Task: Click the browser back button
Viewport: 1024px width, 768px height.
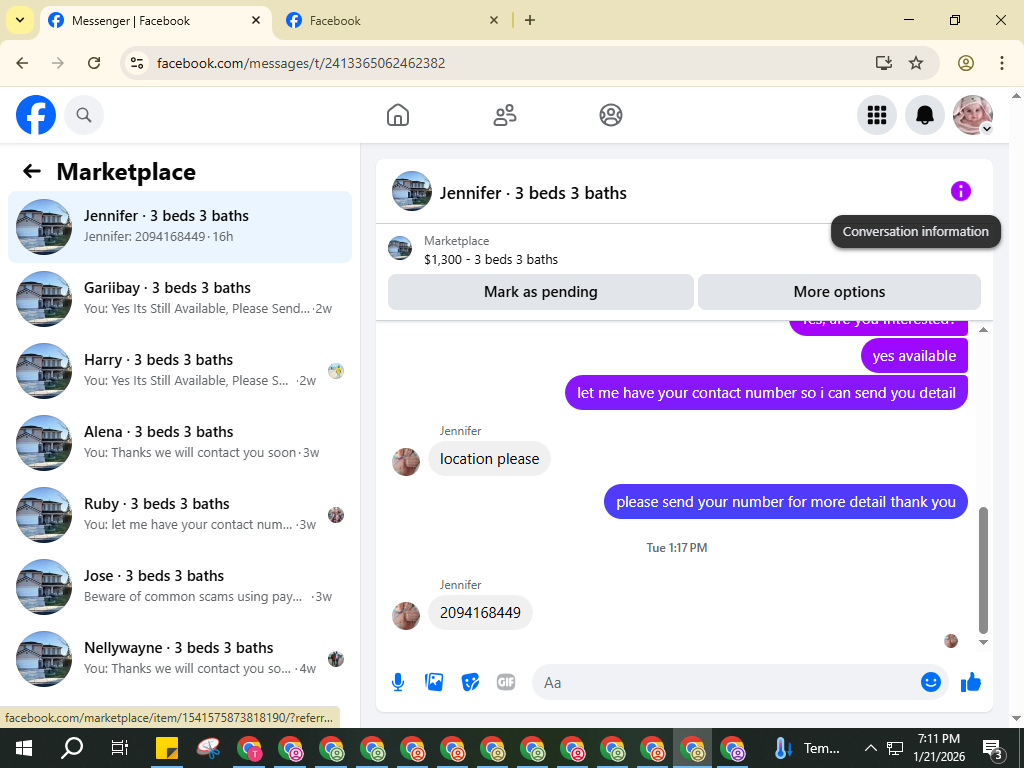Action: click(x=22, y=63)
